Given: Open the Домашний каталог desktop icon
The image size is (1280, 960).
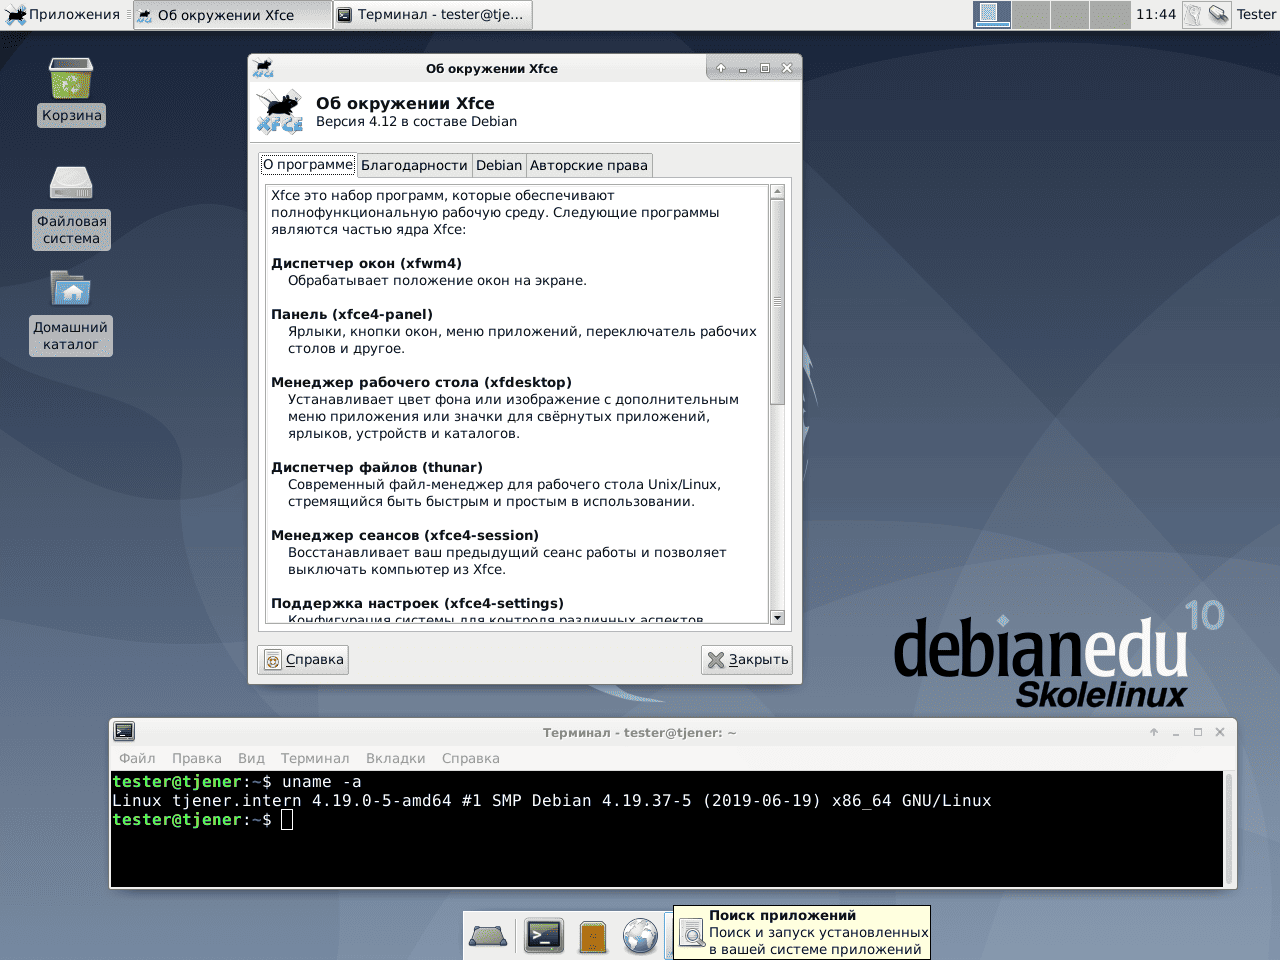Looking at the screenshot, I should click(71, 312).
